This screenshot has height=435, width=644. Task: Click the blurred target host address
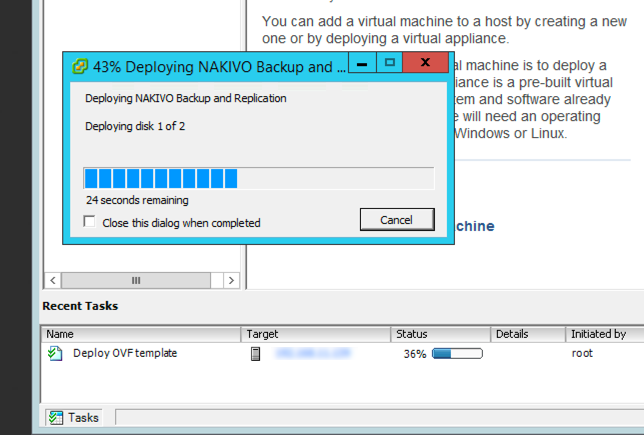tap(313, 353)
